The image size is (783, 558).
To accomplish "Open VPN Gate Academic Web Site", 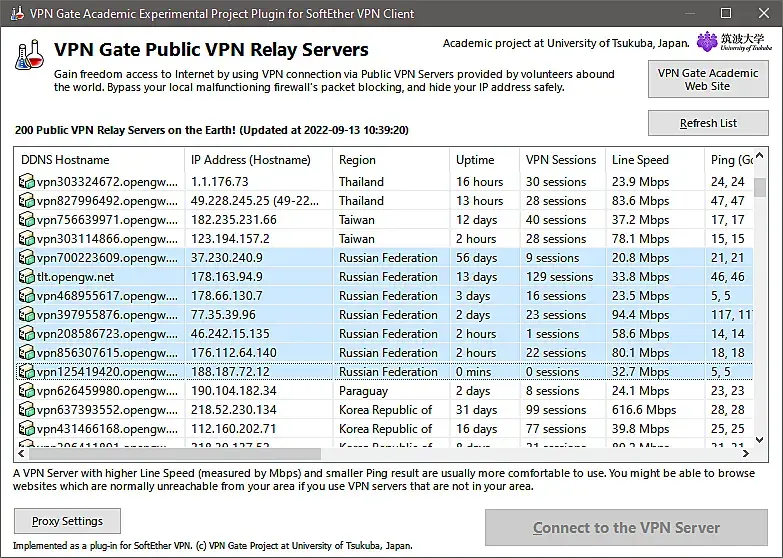I will pyautogui.click(x=707, y=79).
